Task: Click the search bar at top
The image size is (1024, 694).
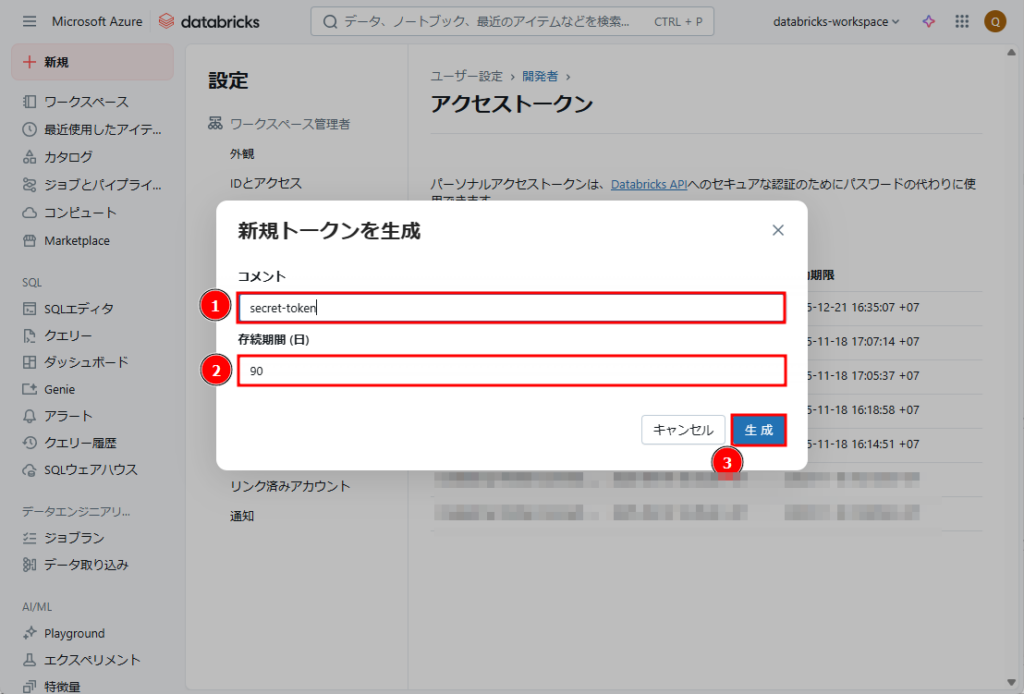Action: pyautogui.click(x=512, y=21)
